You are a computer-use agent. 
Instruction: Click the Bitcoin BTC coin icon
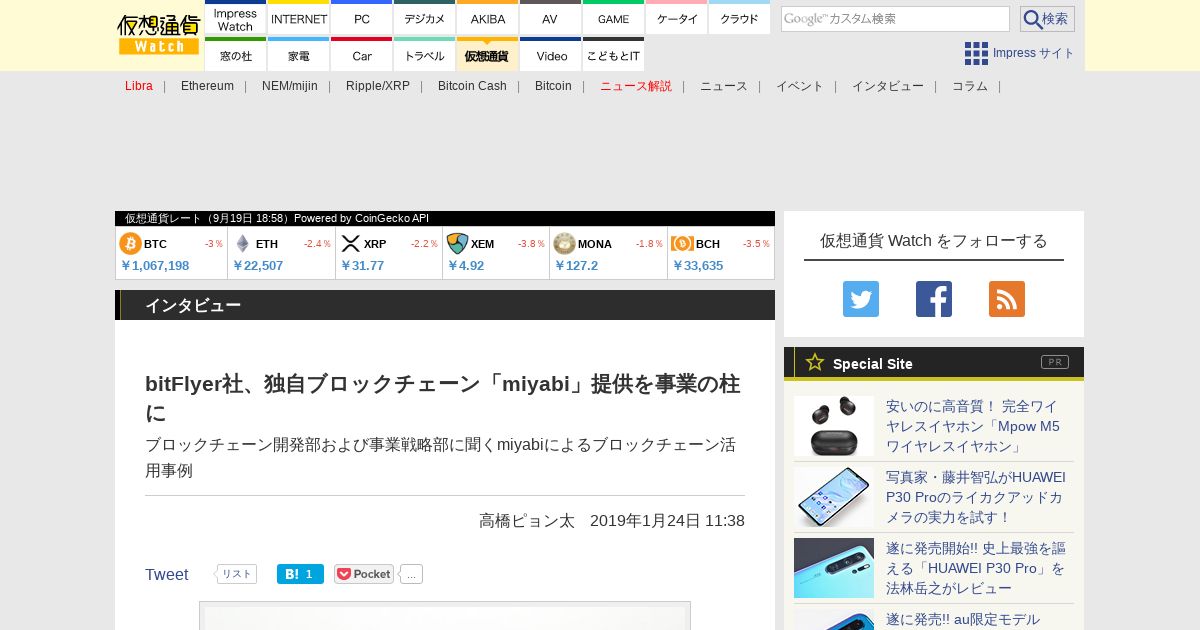[x=130, y=244]
